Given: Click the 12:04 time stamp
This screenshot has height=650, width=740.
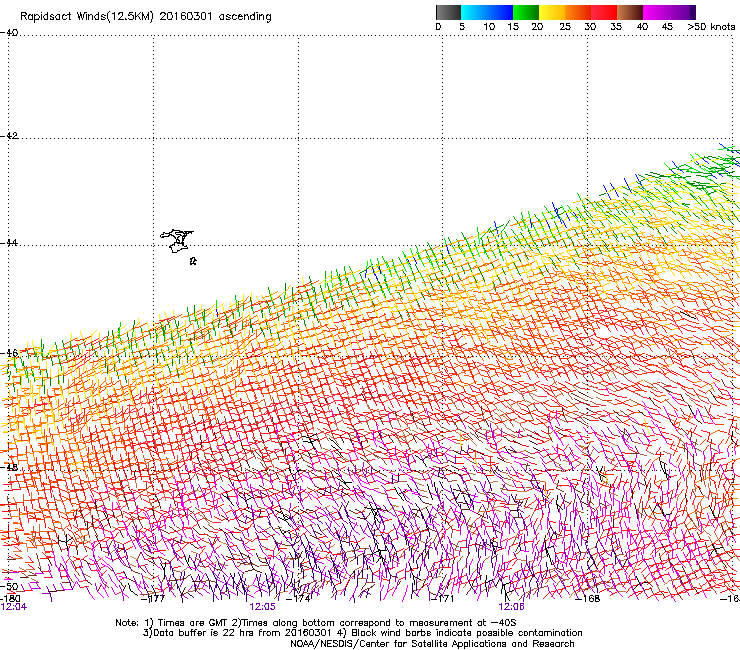Looking at the screenshot, I should (x=14, y=607).
